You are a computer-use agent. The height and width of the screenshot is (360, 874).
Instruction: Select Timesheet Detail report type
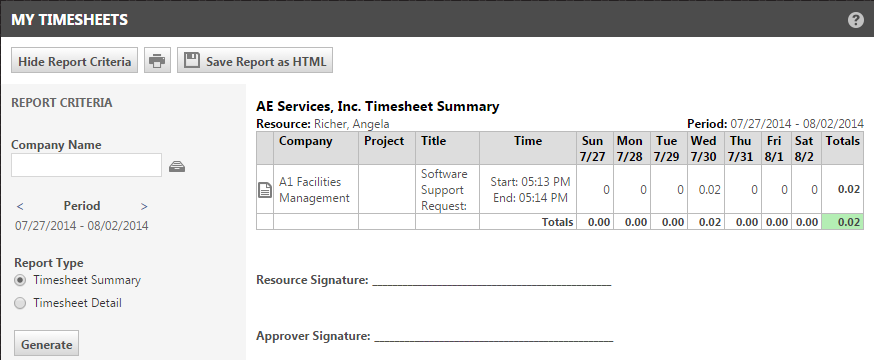tap(20, 304)
